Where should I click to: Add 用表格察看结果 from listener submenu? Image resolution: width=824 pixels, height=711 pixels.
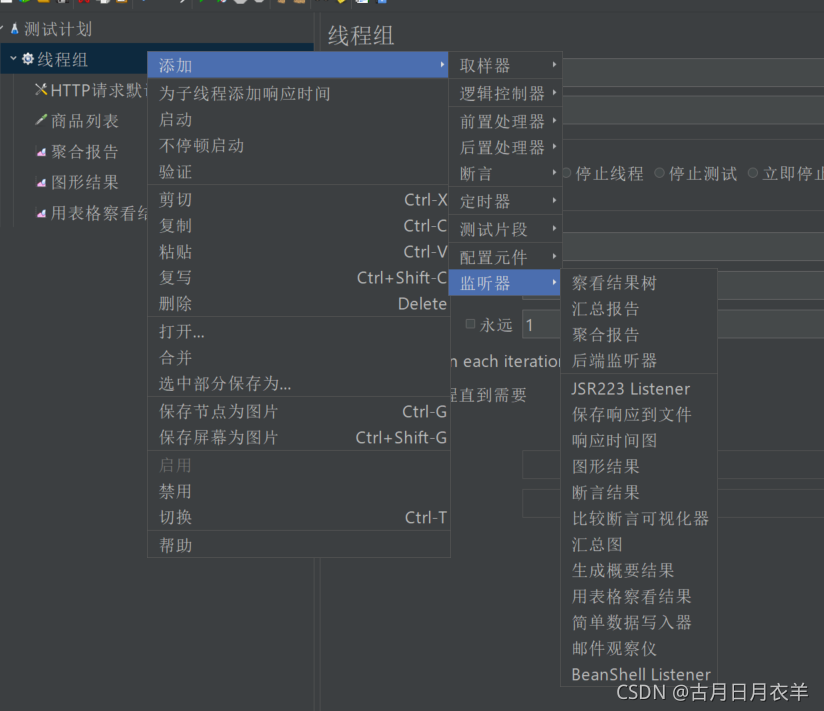click(x=639, y=596)
